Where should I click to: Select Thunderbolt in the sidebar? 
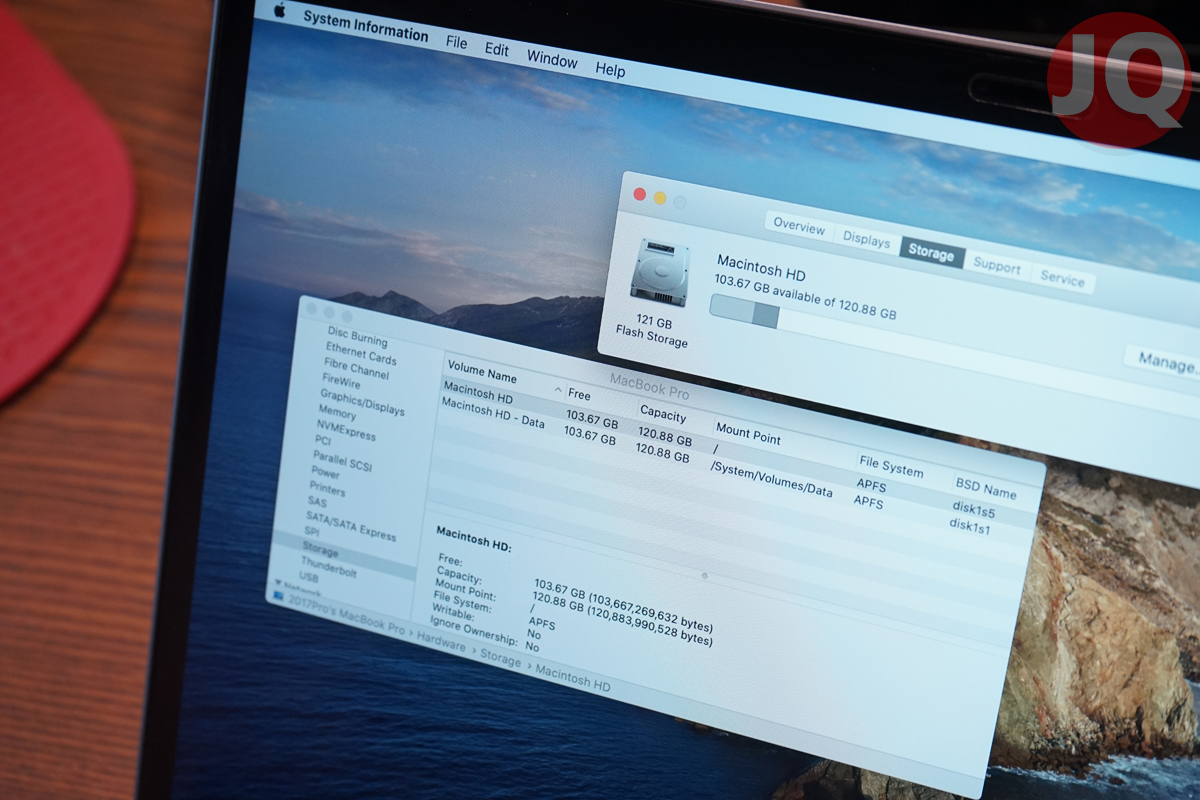[329, 567]
